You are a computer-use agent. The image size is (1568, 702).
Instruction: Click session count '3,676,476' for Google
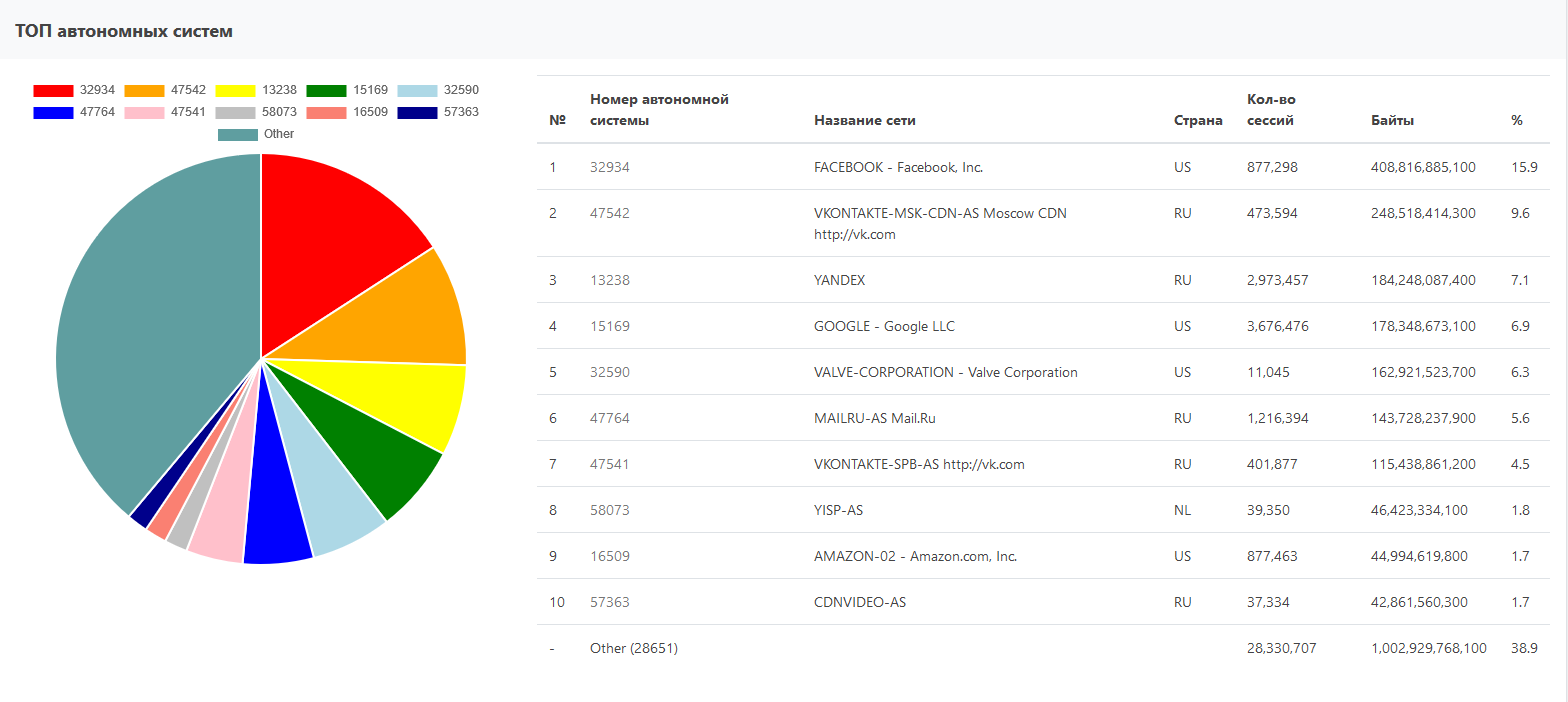1278,326
